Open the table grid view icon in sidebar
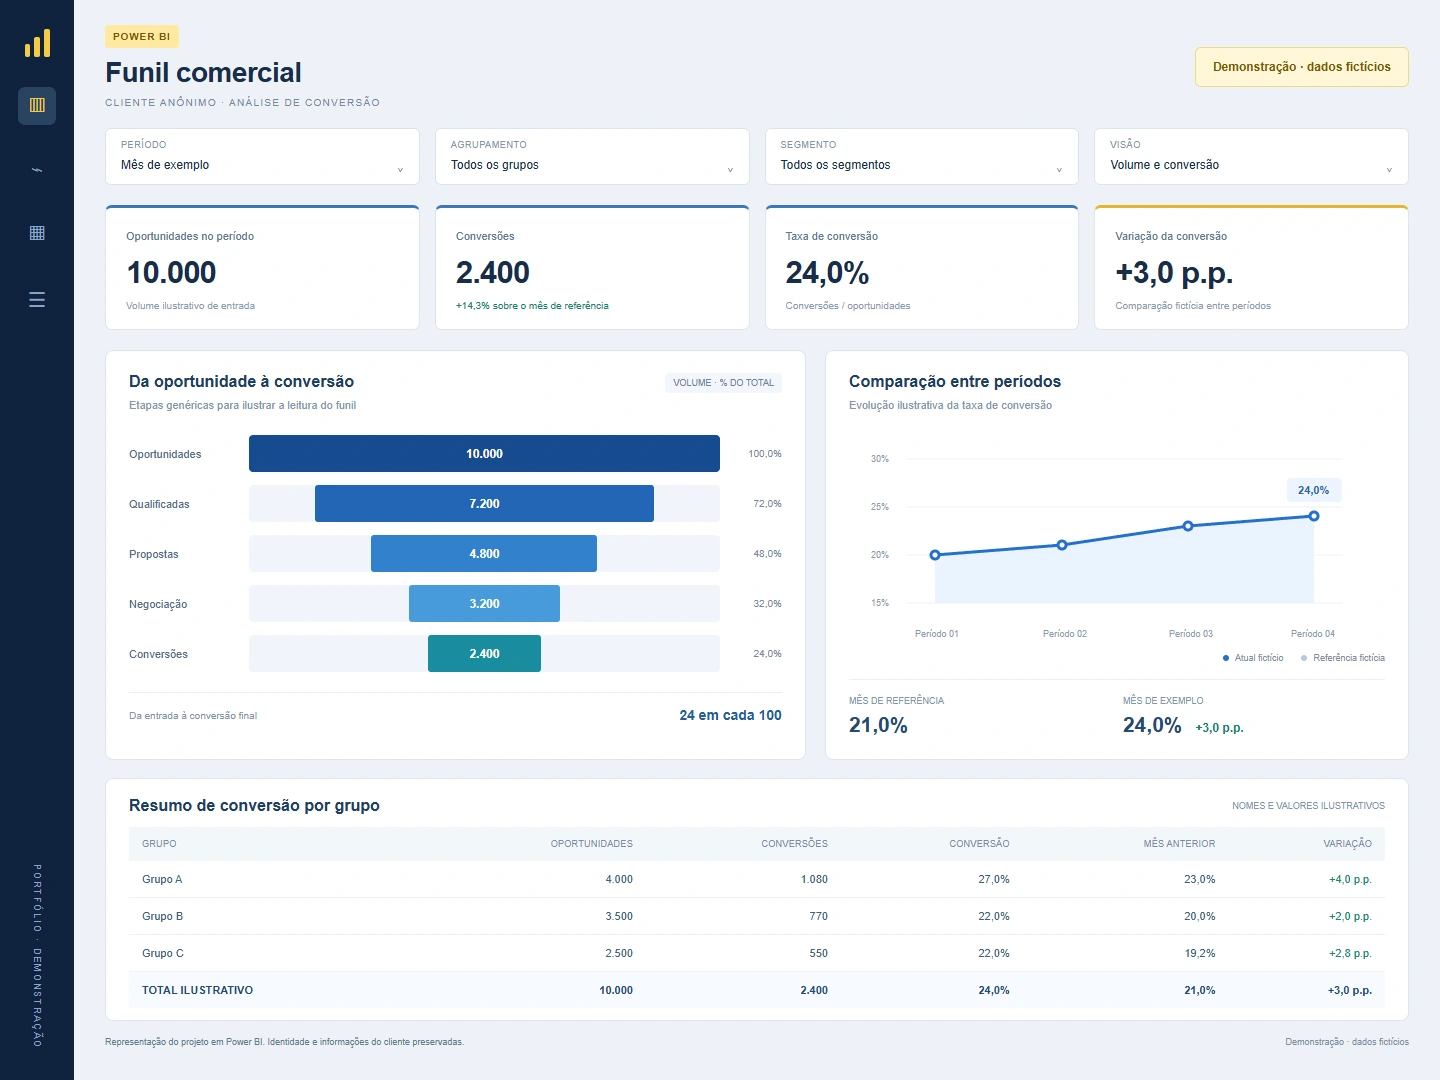Screen dimensions: 1440x1080 pos(37,233)
